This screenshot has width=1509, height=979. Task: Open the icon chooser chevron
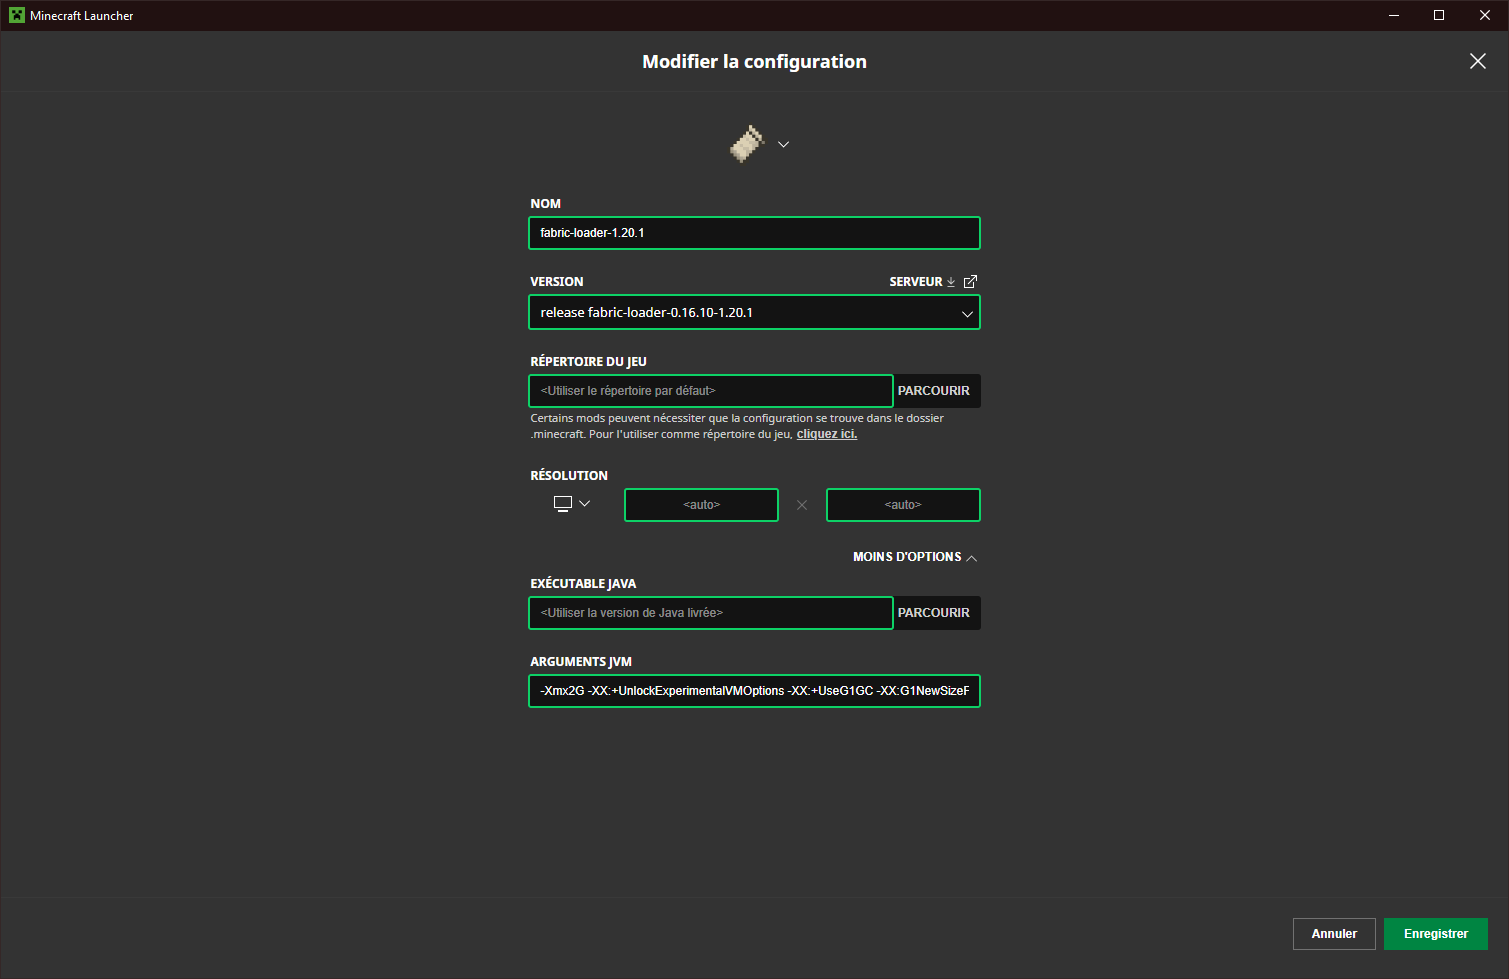point(784,145)
